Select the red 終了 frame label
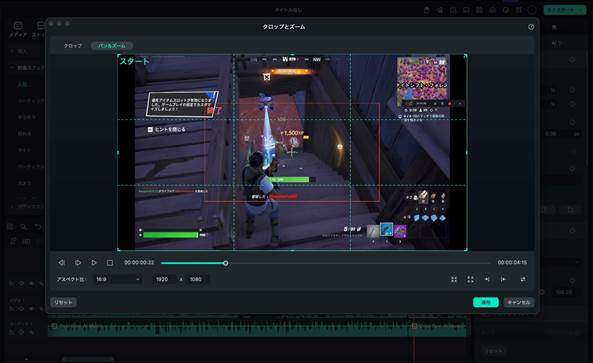The width and height of the screenshot is (593, 363). tap(214, 111)
